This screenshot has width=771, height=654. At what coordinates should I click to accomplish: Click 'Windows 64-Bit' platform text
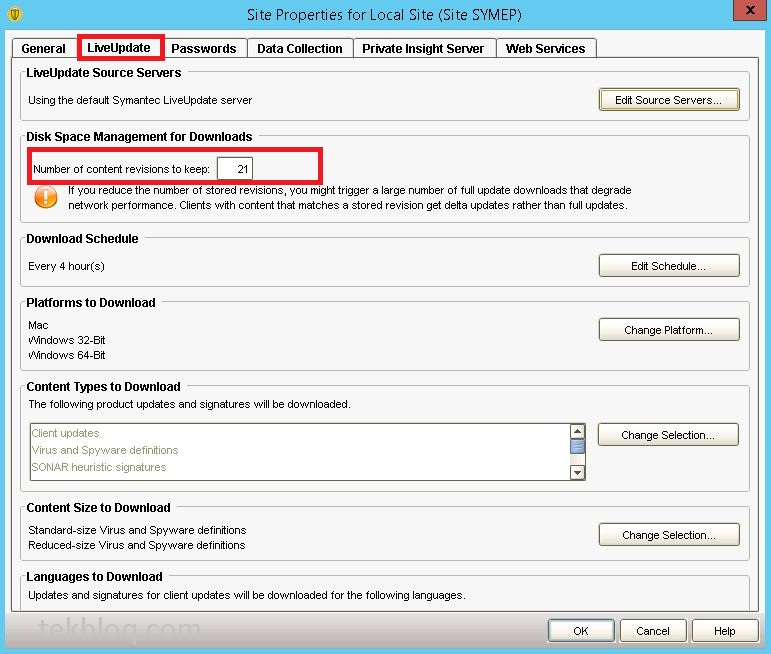tap(67, 355)
